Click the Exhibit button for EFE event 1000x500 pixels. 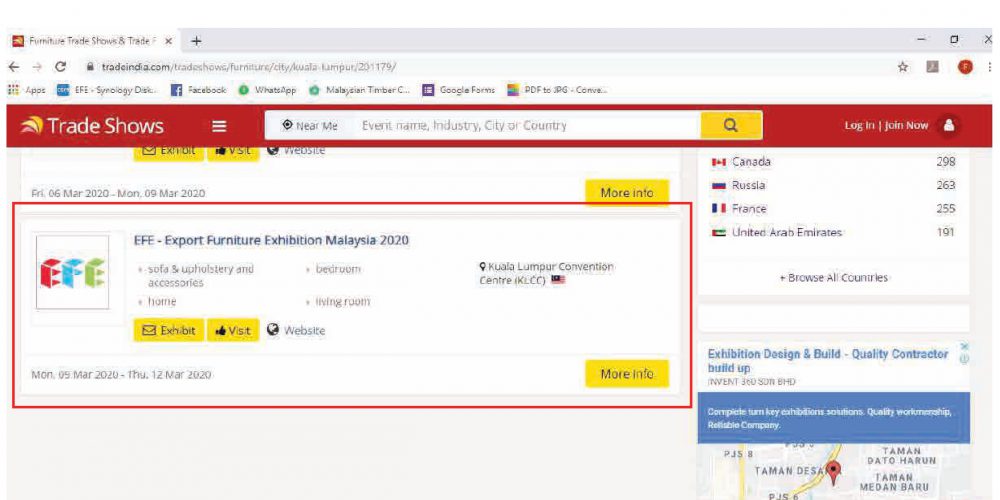[169, 330]
